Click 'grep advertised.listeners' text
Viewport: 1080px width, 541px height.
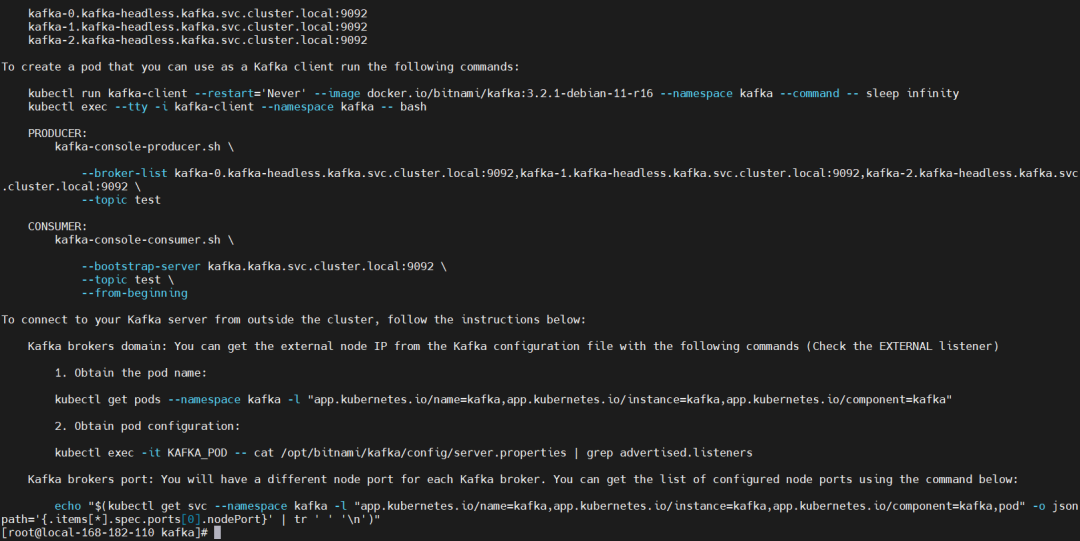coord(669,453)
